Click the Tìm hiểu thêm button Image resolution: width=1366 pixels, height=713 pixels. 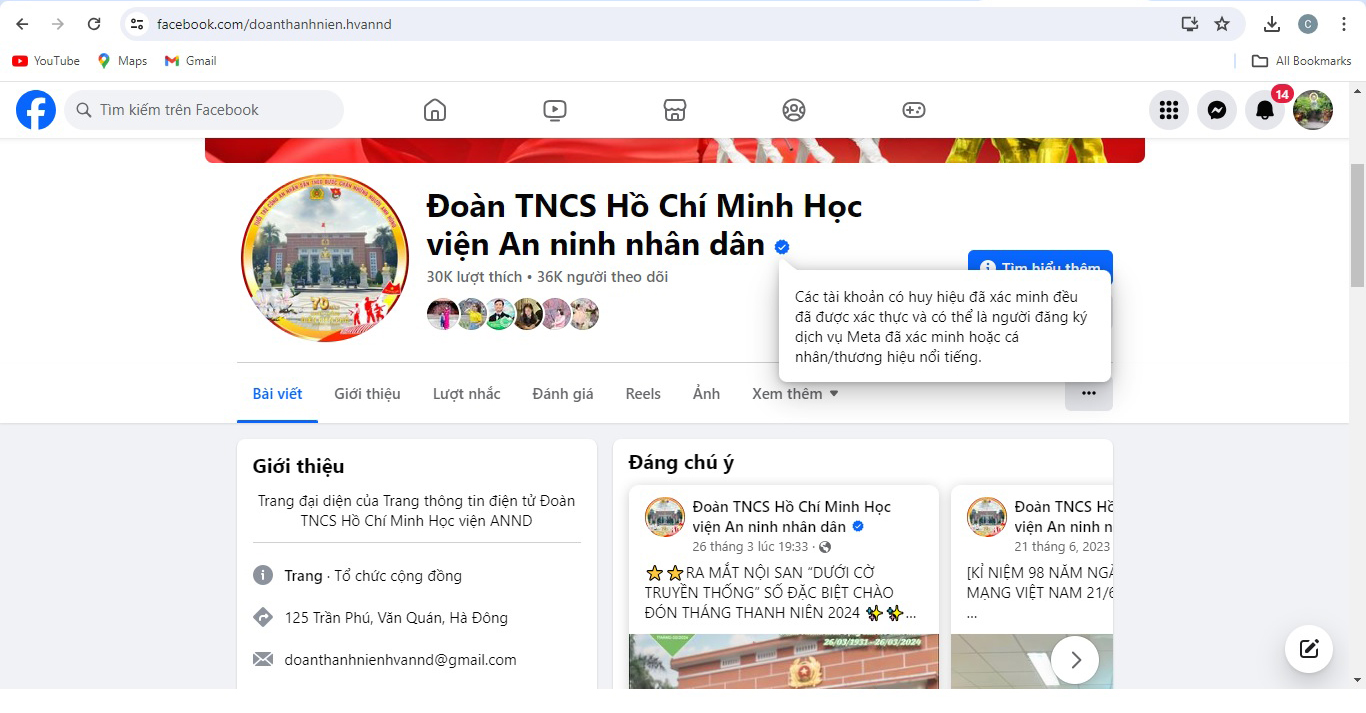click(x=1040, y=261)
